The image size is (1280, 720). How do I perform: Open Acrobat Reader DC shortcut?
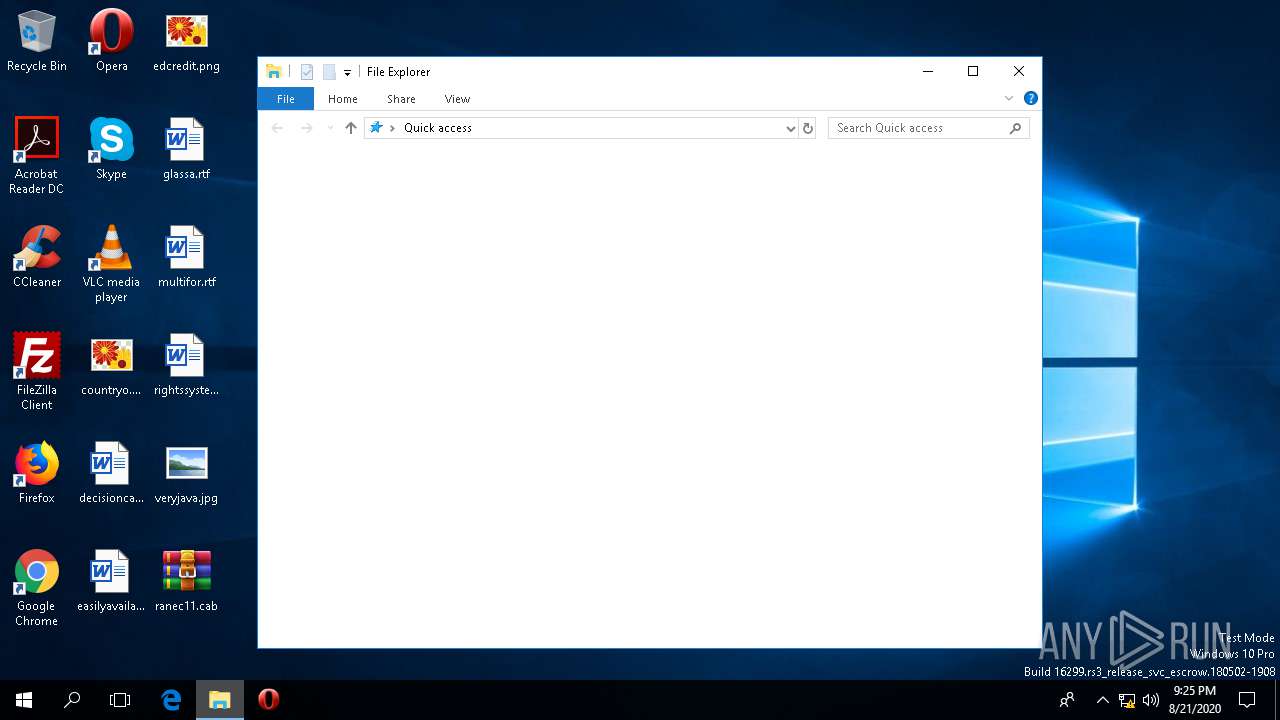pyautogui.click(x=37, y=156)
